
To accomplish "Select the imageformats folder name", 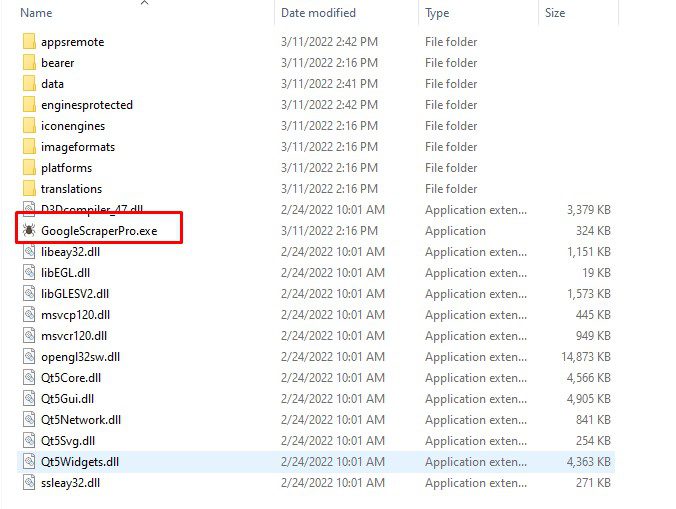I will [78, 147].
